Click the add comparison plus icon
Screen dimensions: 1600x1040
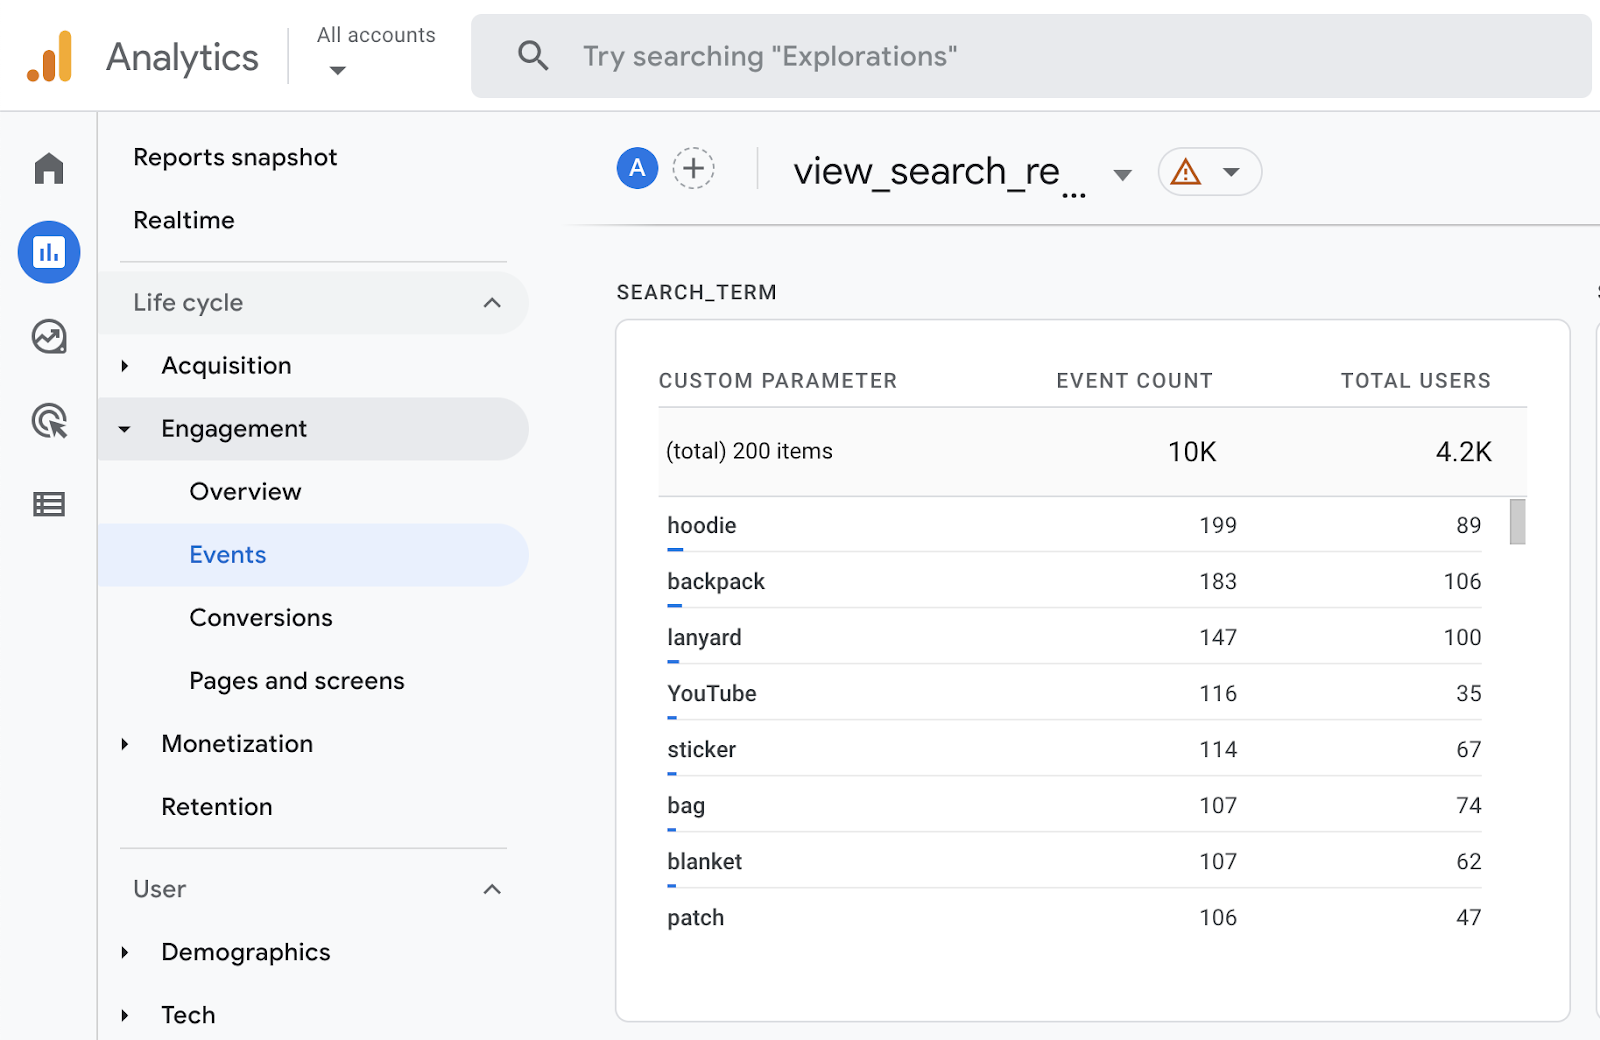click(x=693, y=168)
